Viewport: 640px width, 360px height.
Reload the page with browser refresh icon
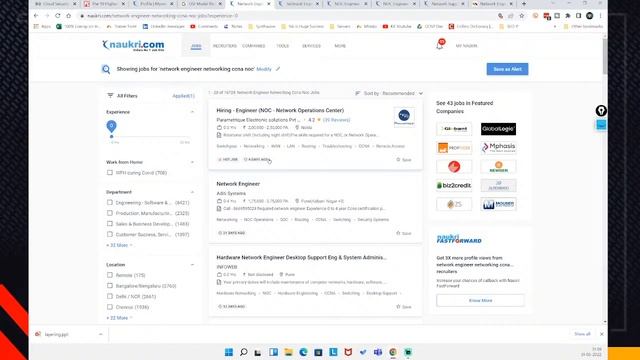pos(58,16)
